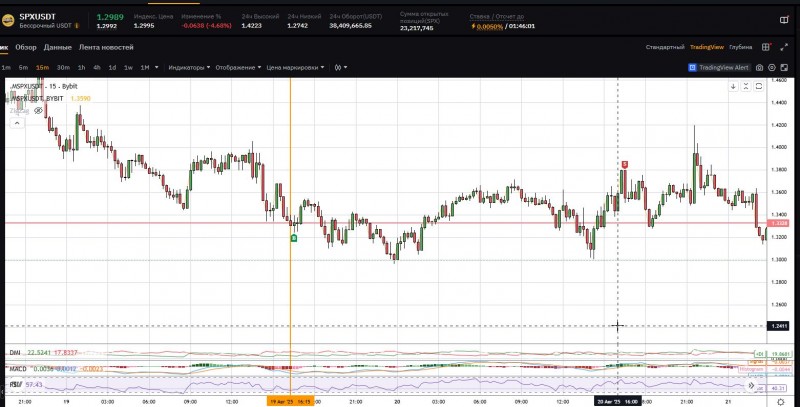800x407 pixels.
Task: Select the 4h timeframe
Action: point(97,67)
